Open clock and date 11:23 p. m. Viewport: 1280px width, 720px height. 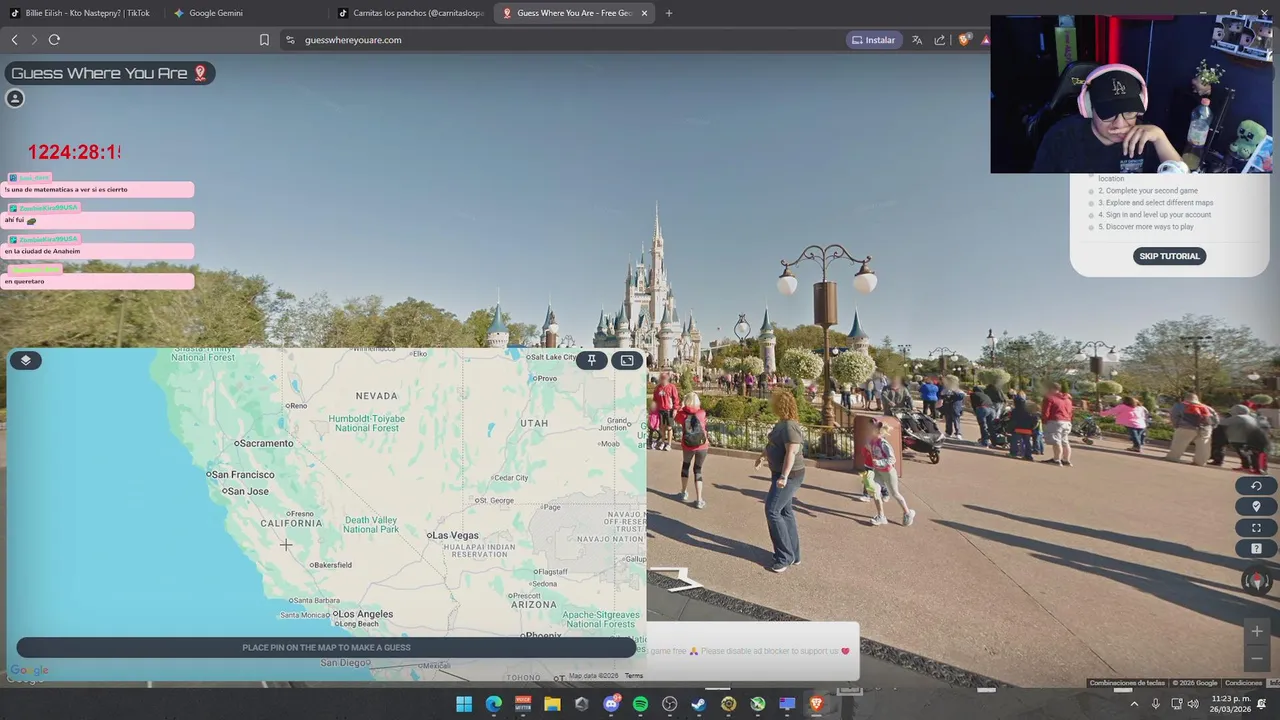click(1229, 704)
